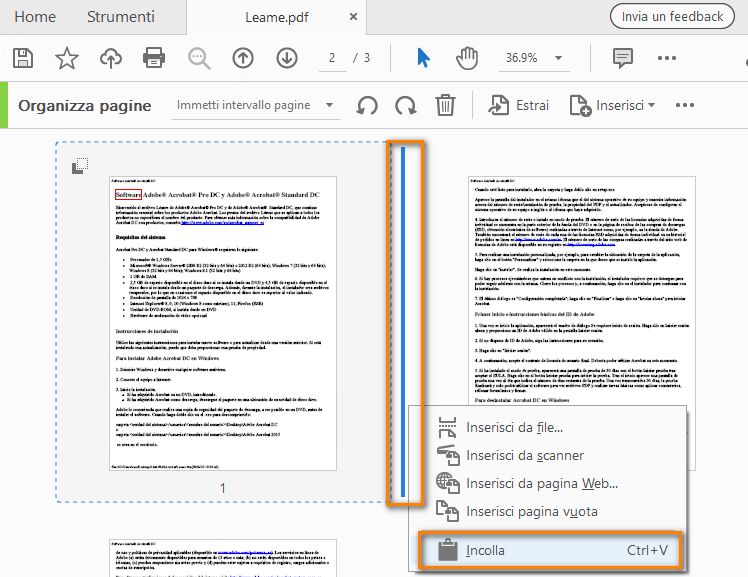The height and width of the screenshot is (577, 748).
Task: Click the Invia un feedback button
Action: [672, 17]
